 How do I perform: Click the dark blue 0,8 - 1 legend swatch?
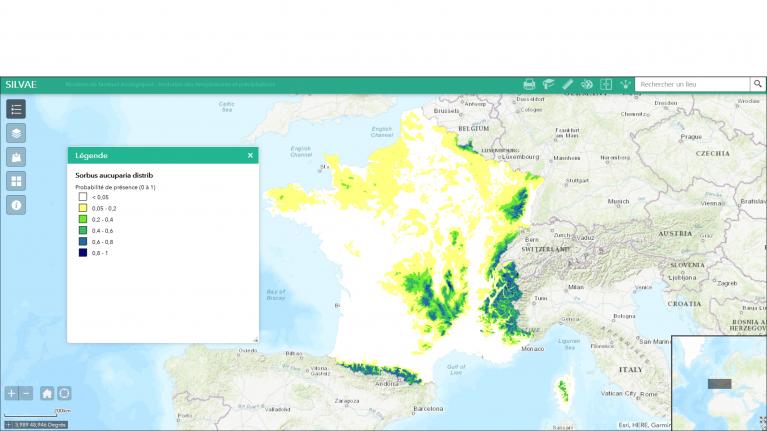(x=83, y=252)
